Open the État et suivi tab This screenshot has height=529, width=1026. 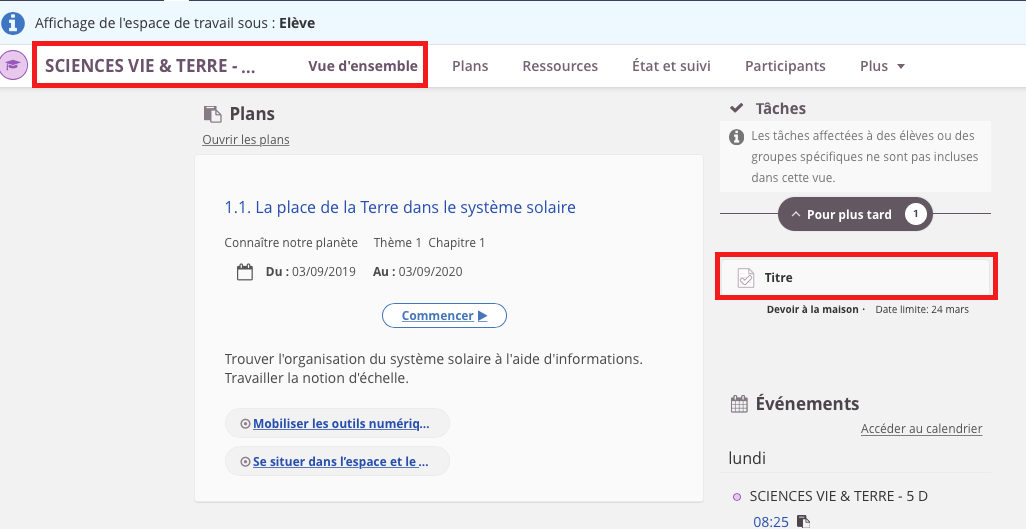click(x=671, y=66)
